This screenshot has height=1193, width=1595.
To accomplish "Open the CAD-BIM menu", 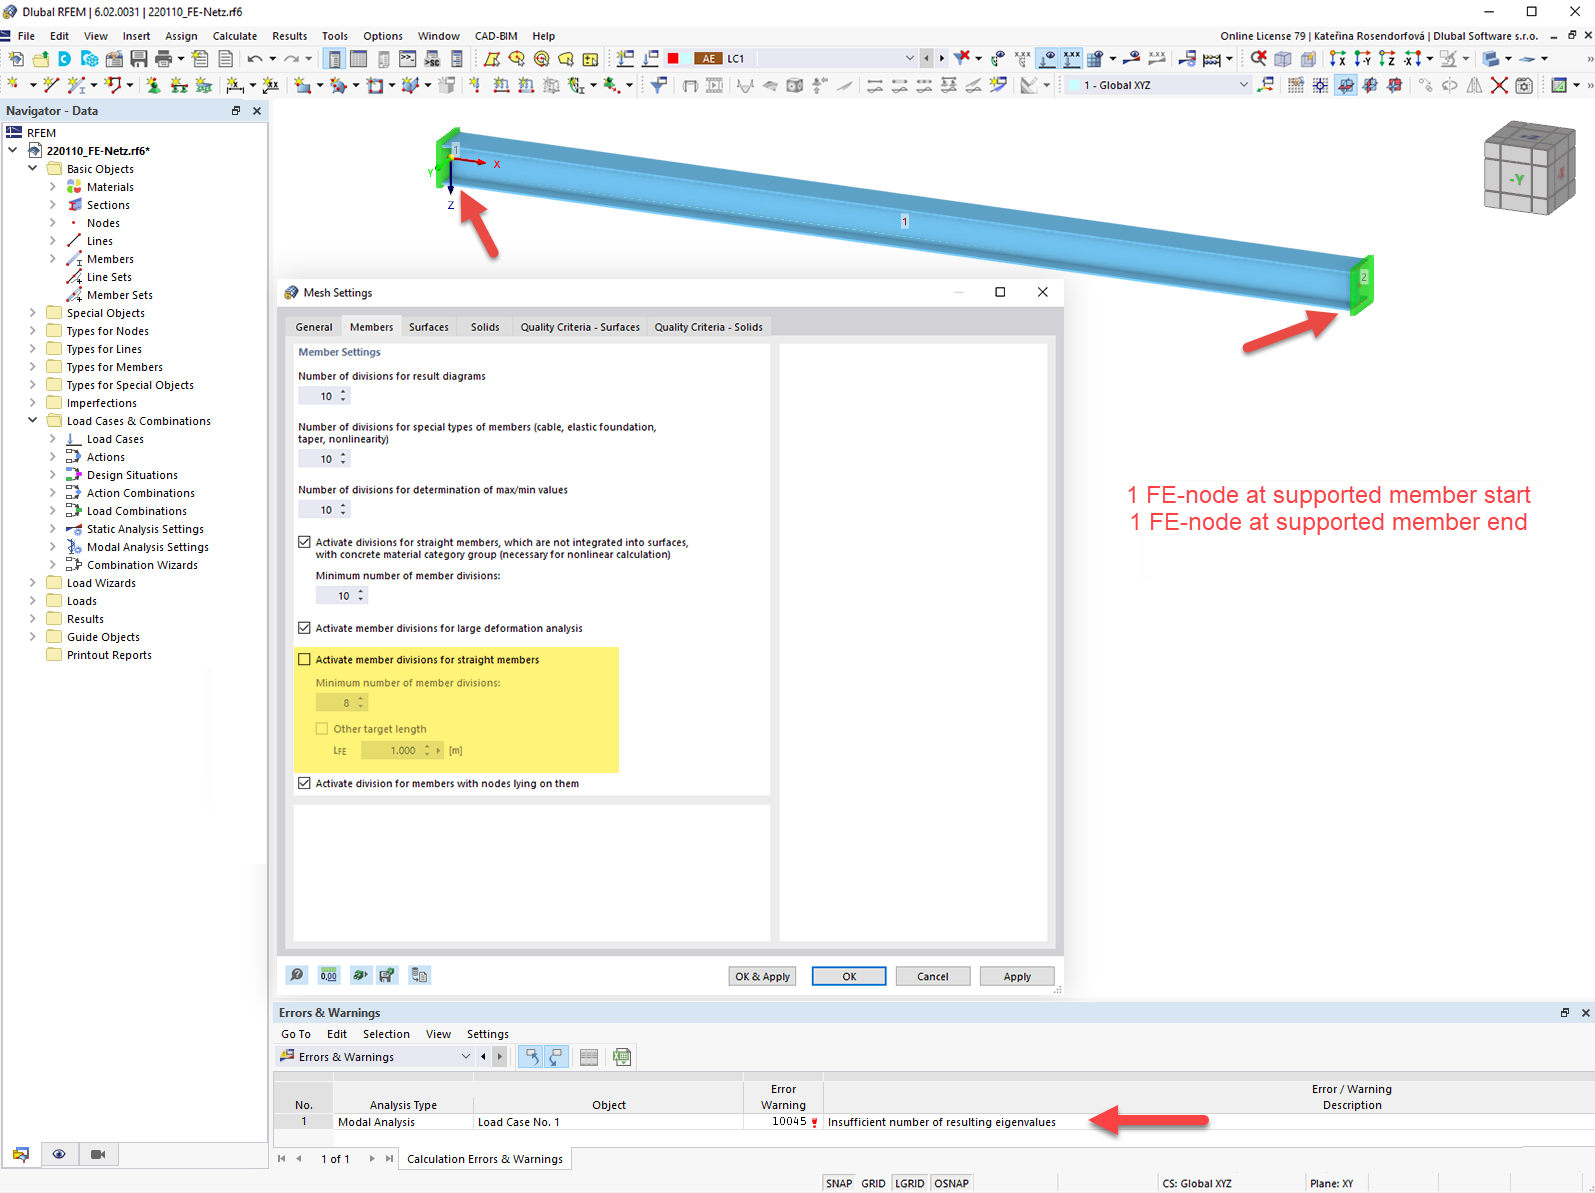I will click(496, 36).
